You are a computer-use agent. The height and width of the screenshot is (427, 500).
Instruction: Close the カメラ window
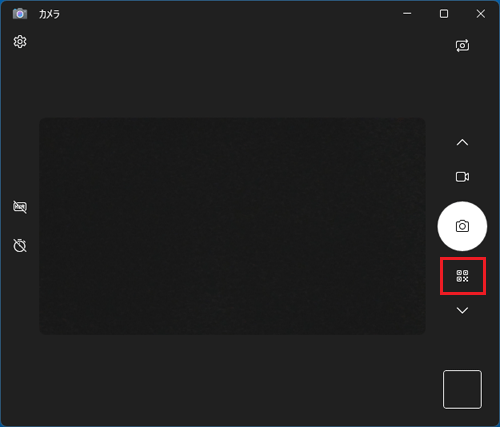point(481,14)
